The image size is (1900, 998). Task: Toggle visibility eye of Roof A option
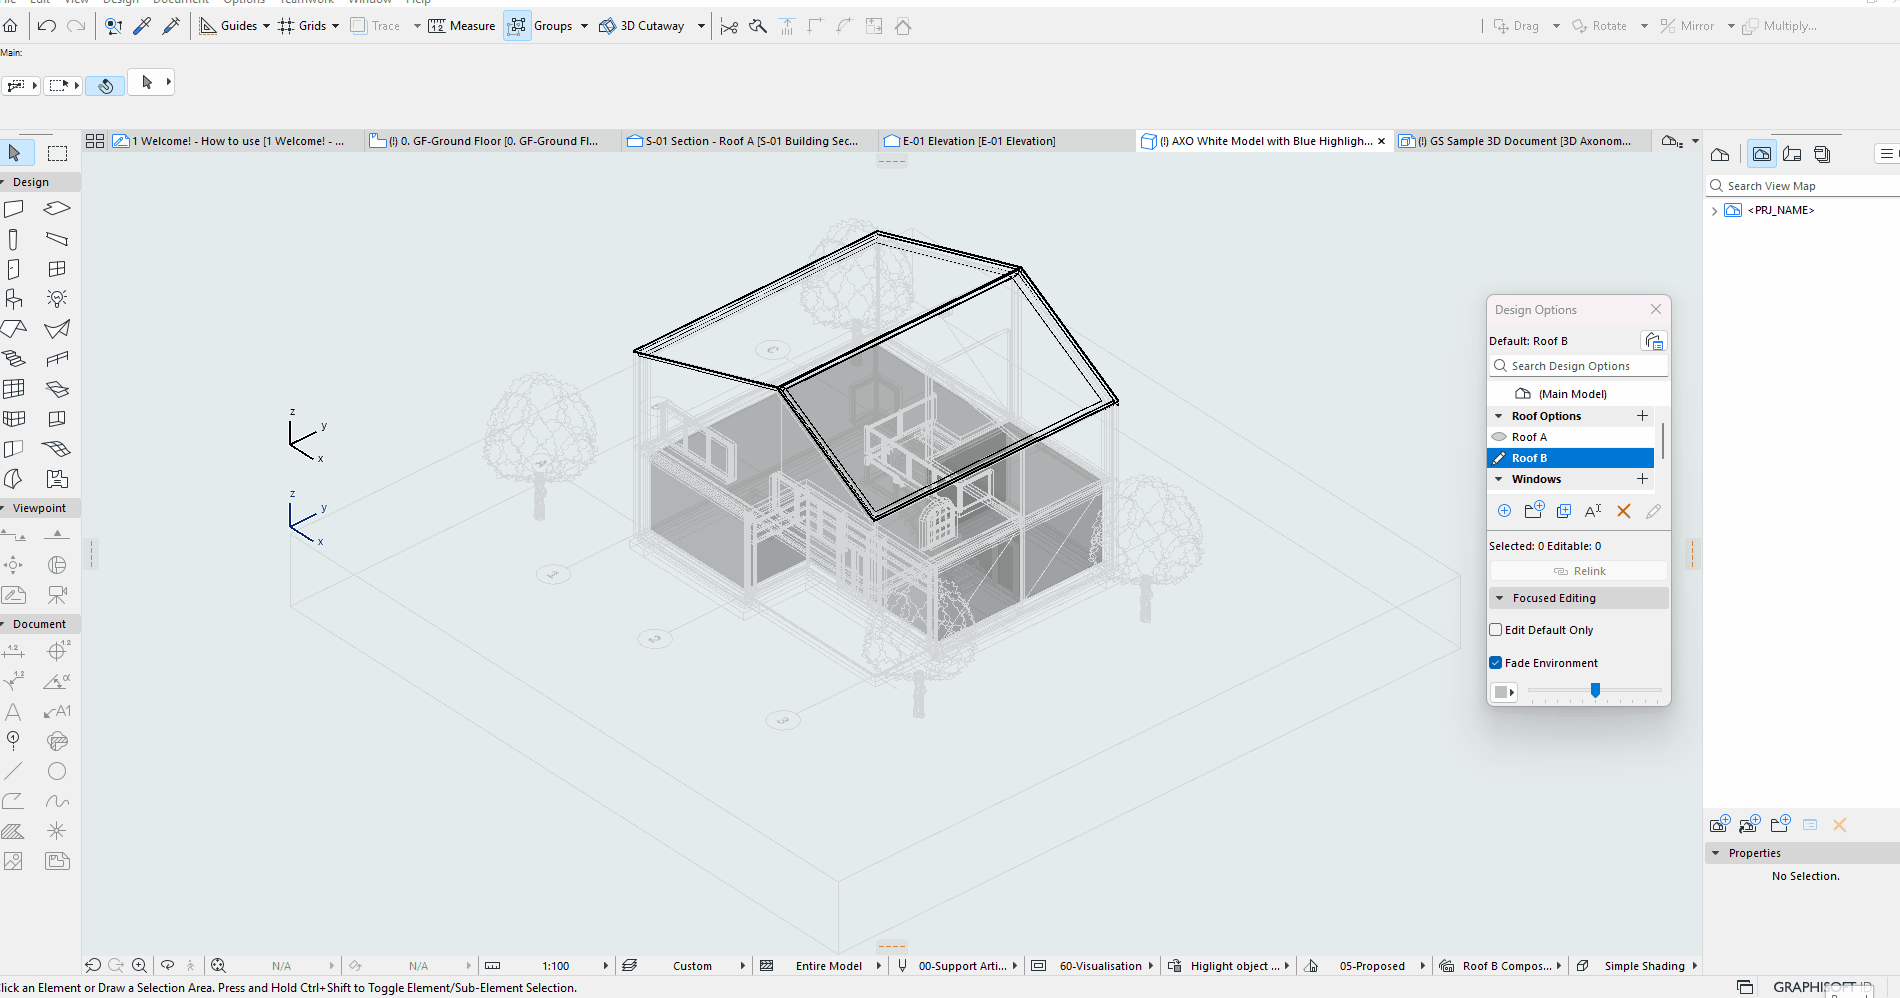[1499, 437]
